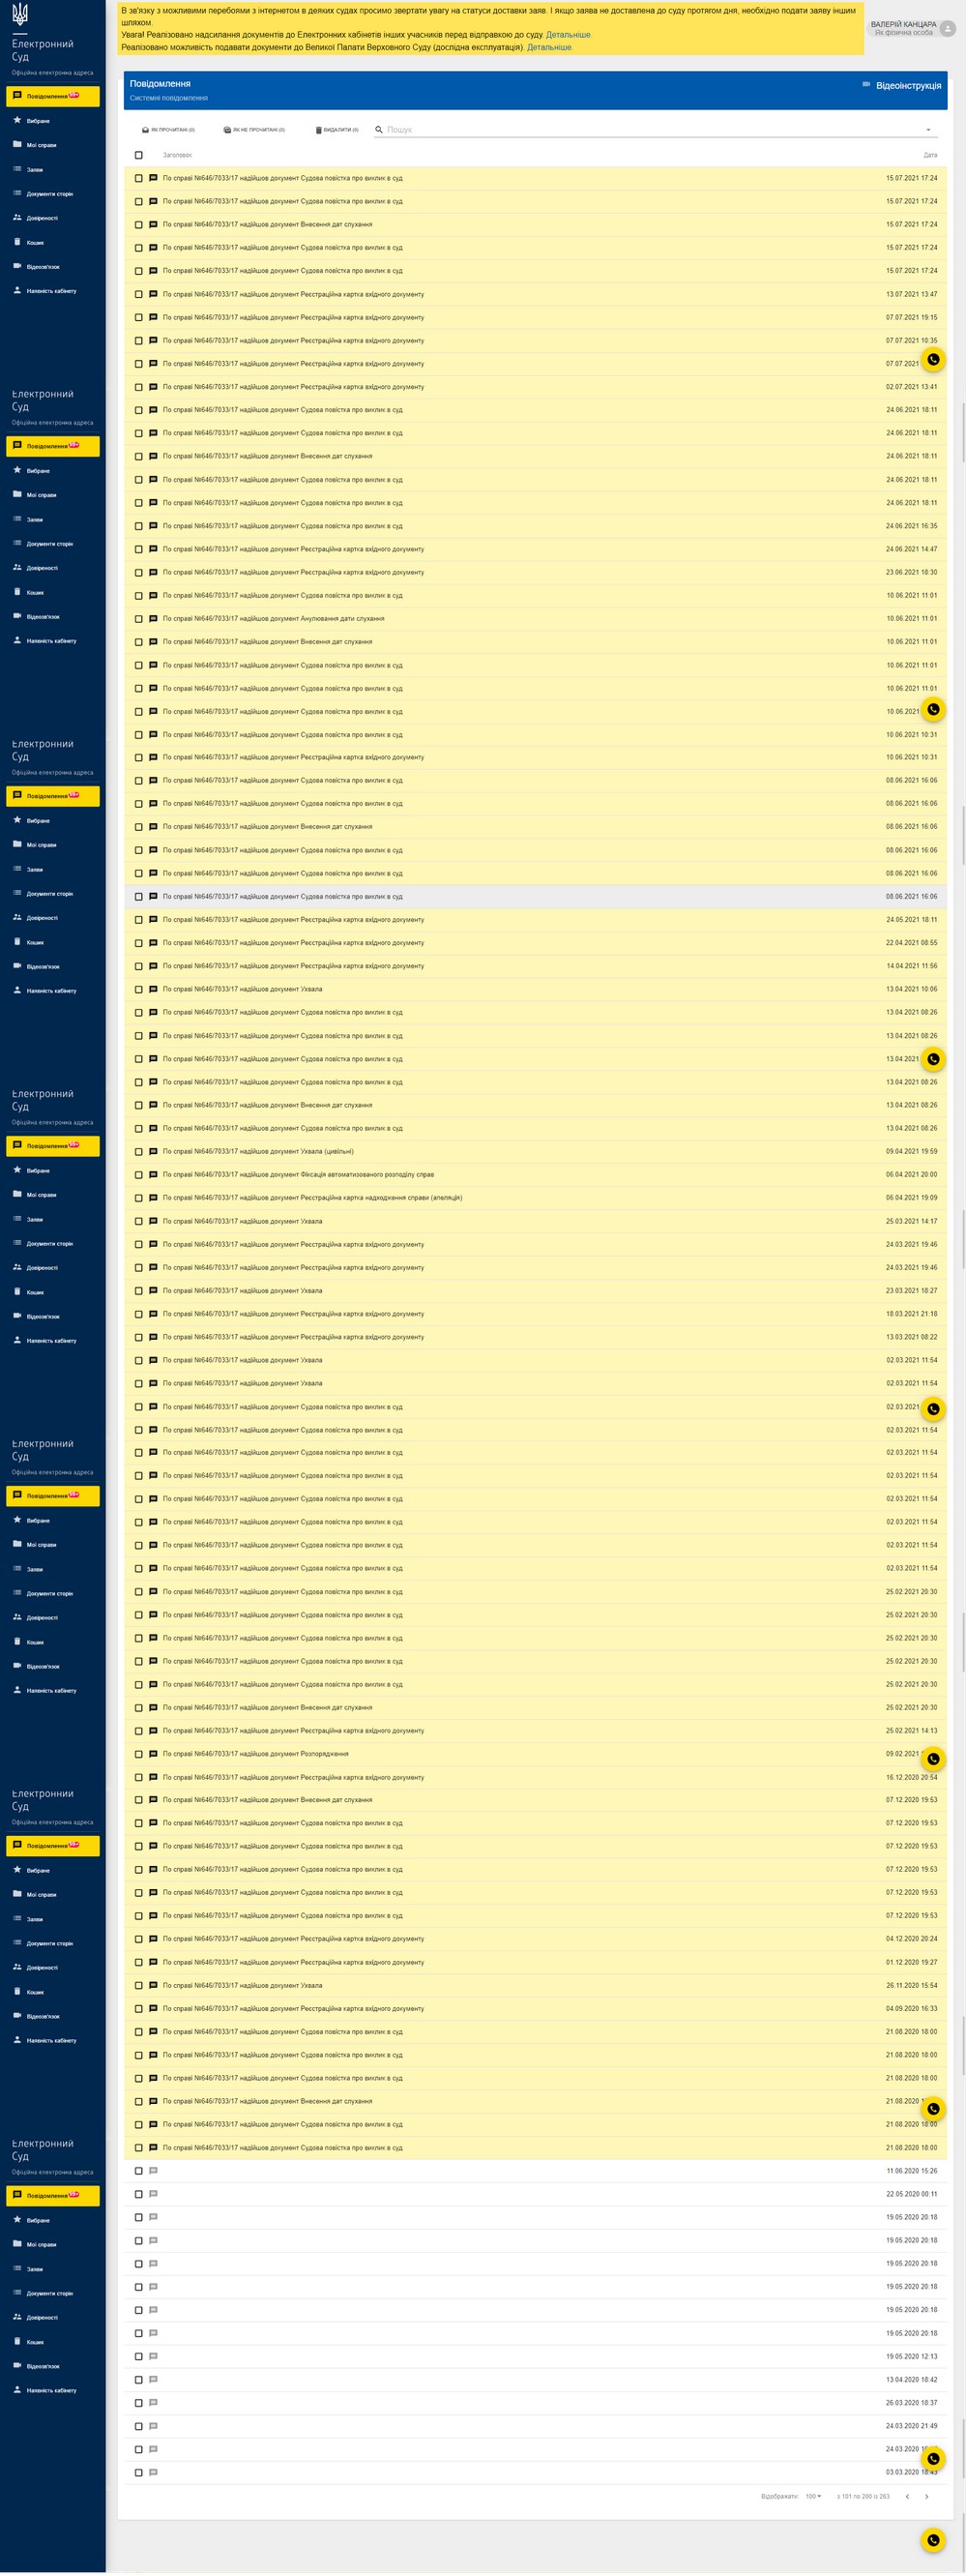The image size is (966, 2576).
Task: Click message icon of the 14.04.2021 11:56 row
Action: 153,966
